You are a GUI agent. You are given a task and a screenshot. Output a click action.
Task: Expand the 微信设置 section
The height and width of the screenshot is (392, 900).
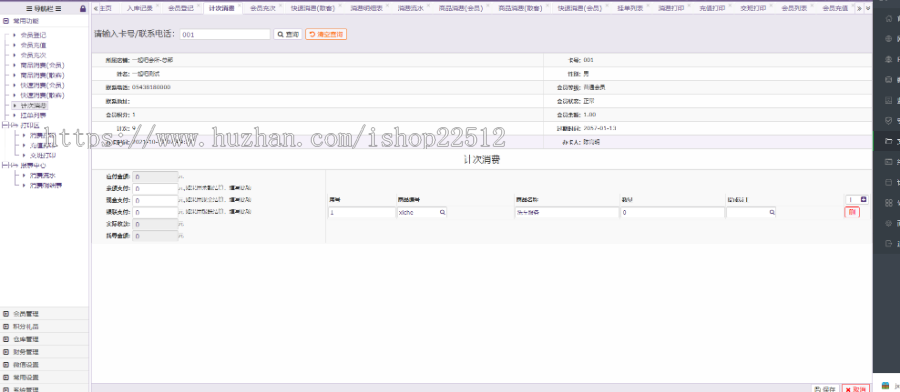[6, 364]
